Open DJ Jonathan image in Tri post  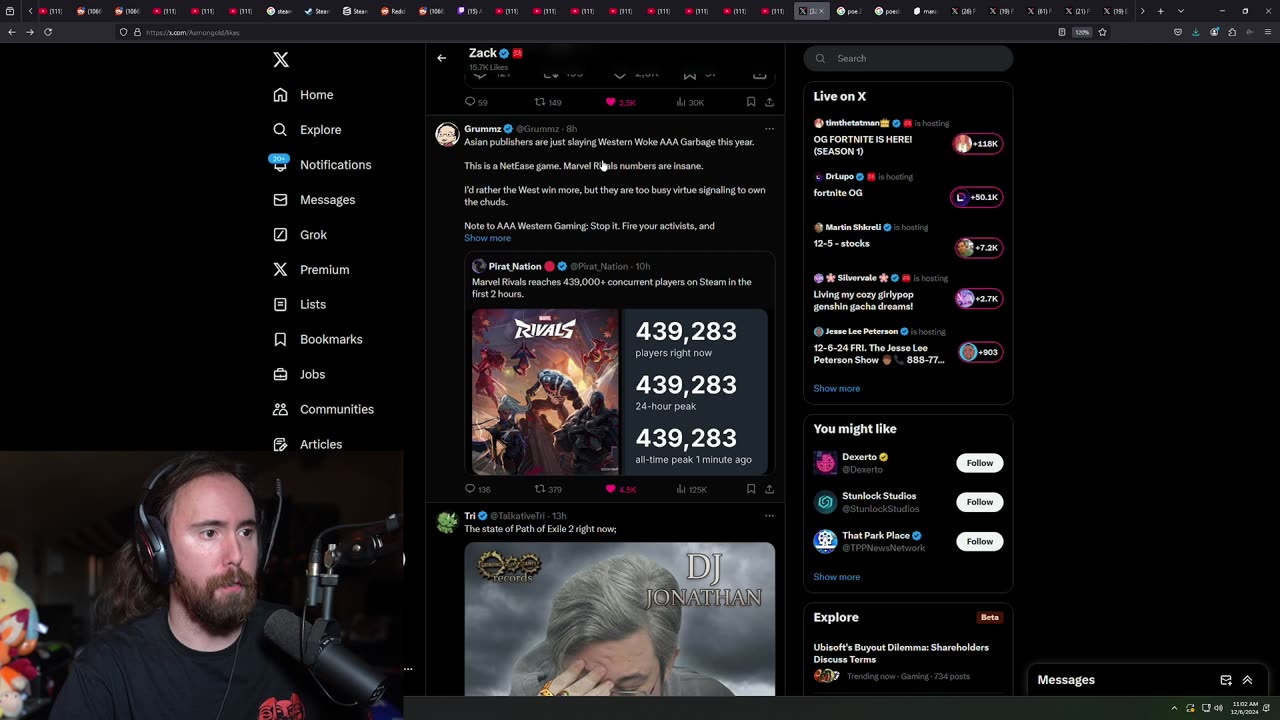(x=619, y=619)
